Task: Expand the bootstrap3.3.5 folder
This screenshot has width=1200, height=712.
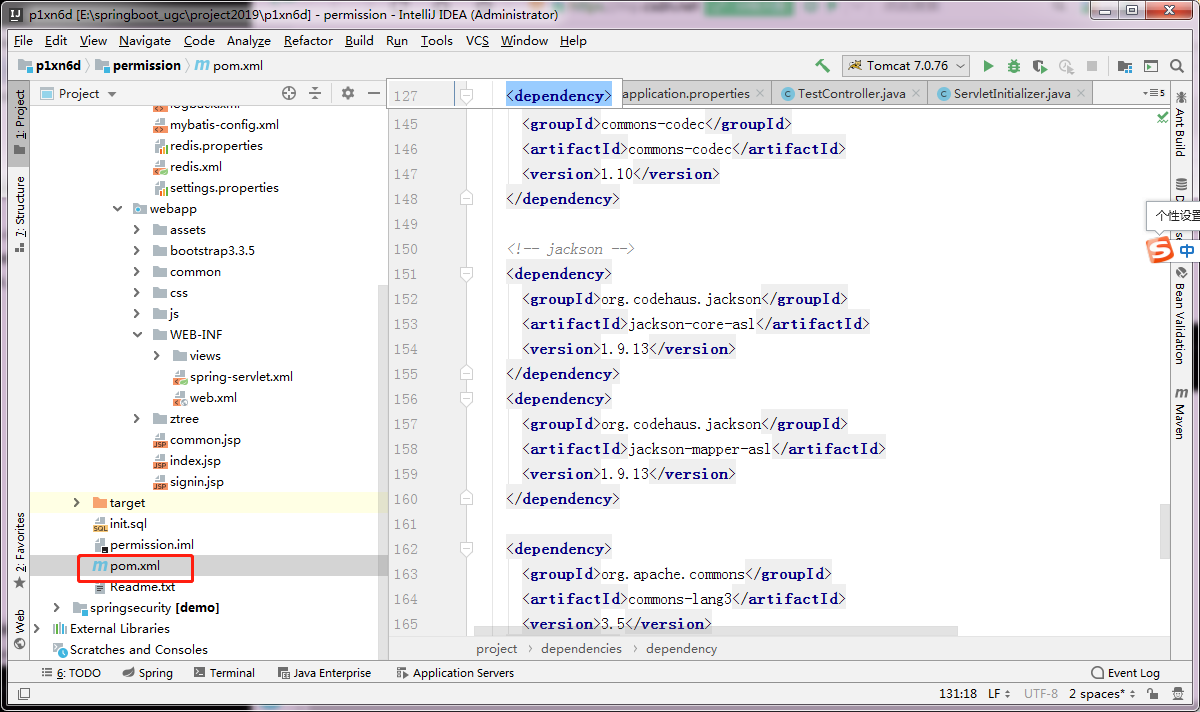Action: (137, 251)
